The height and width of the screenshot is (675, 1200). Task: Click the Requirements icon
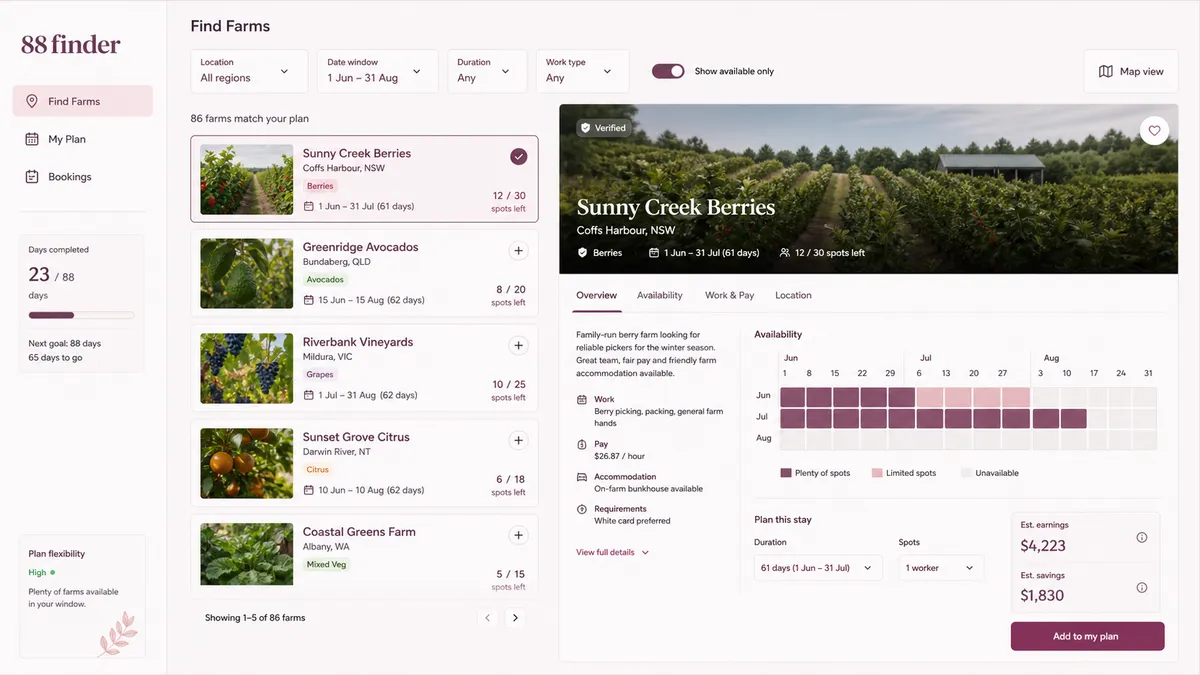(x=582, y=509)
